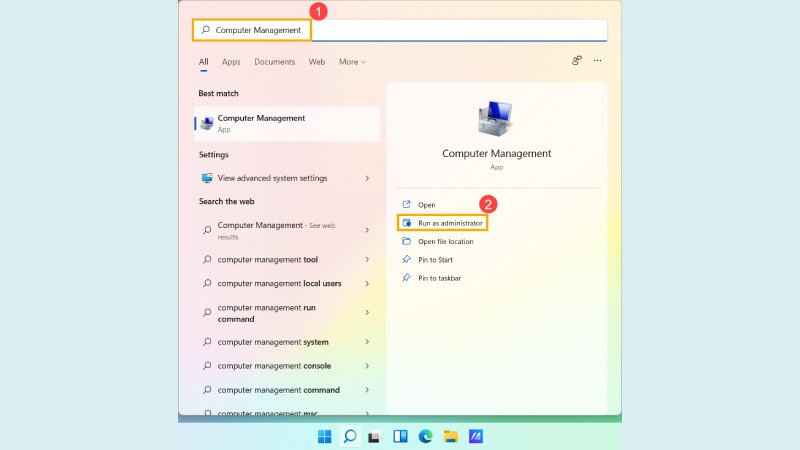This screenshot has width=800, height=450.
Task: Expand computer management system chevron
Action: 367,342
